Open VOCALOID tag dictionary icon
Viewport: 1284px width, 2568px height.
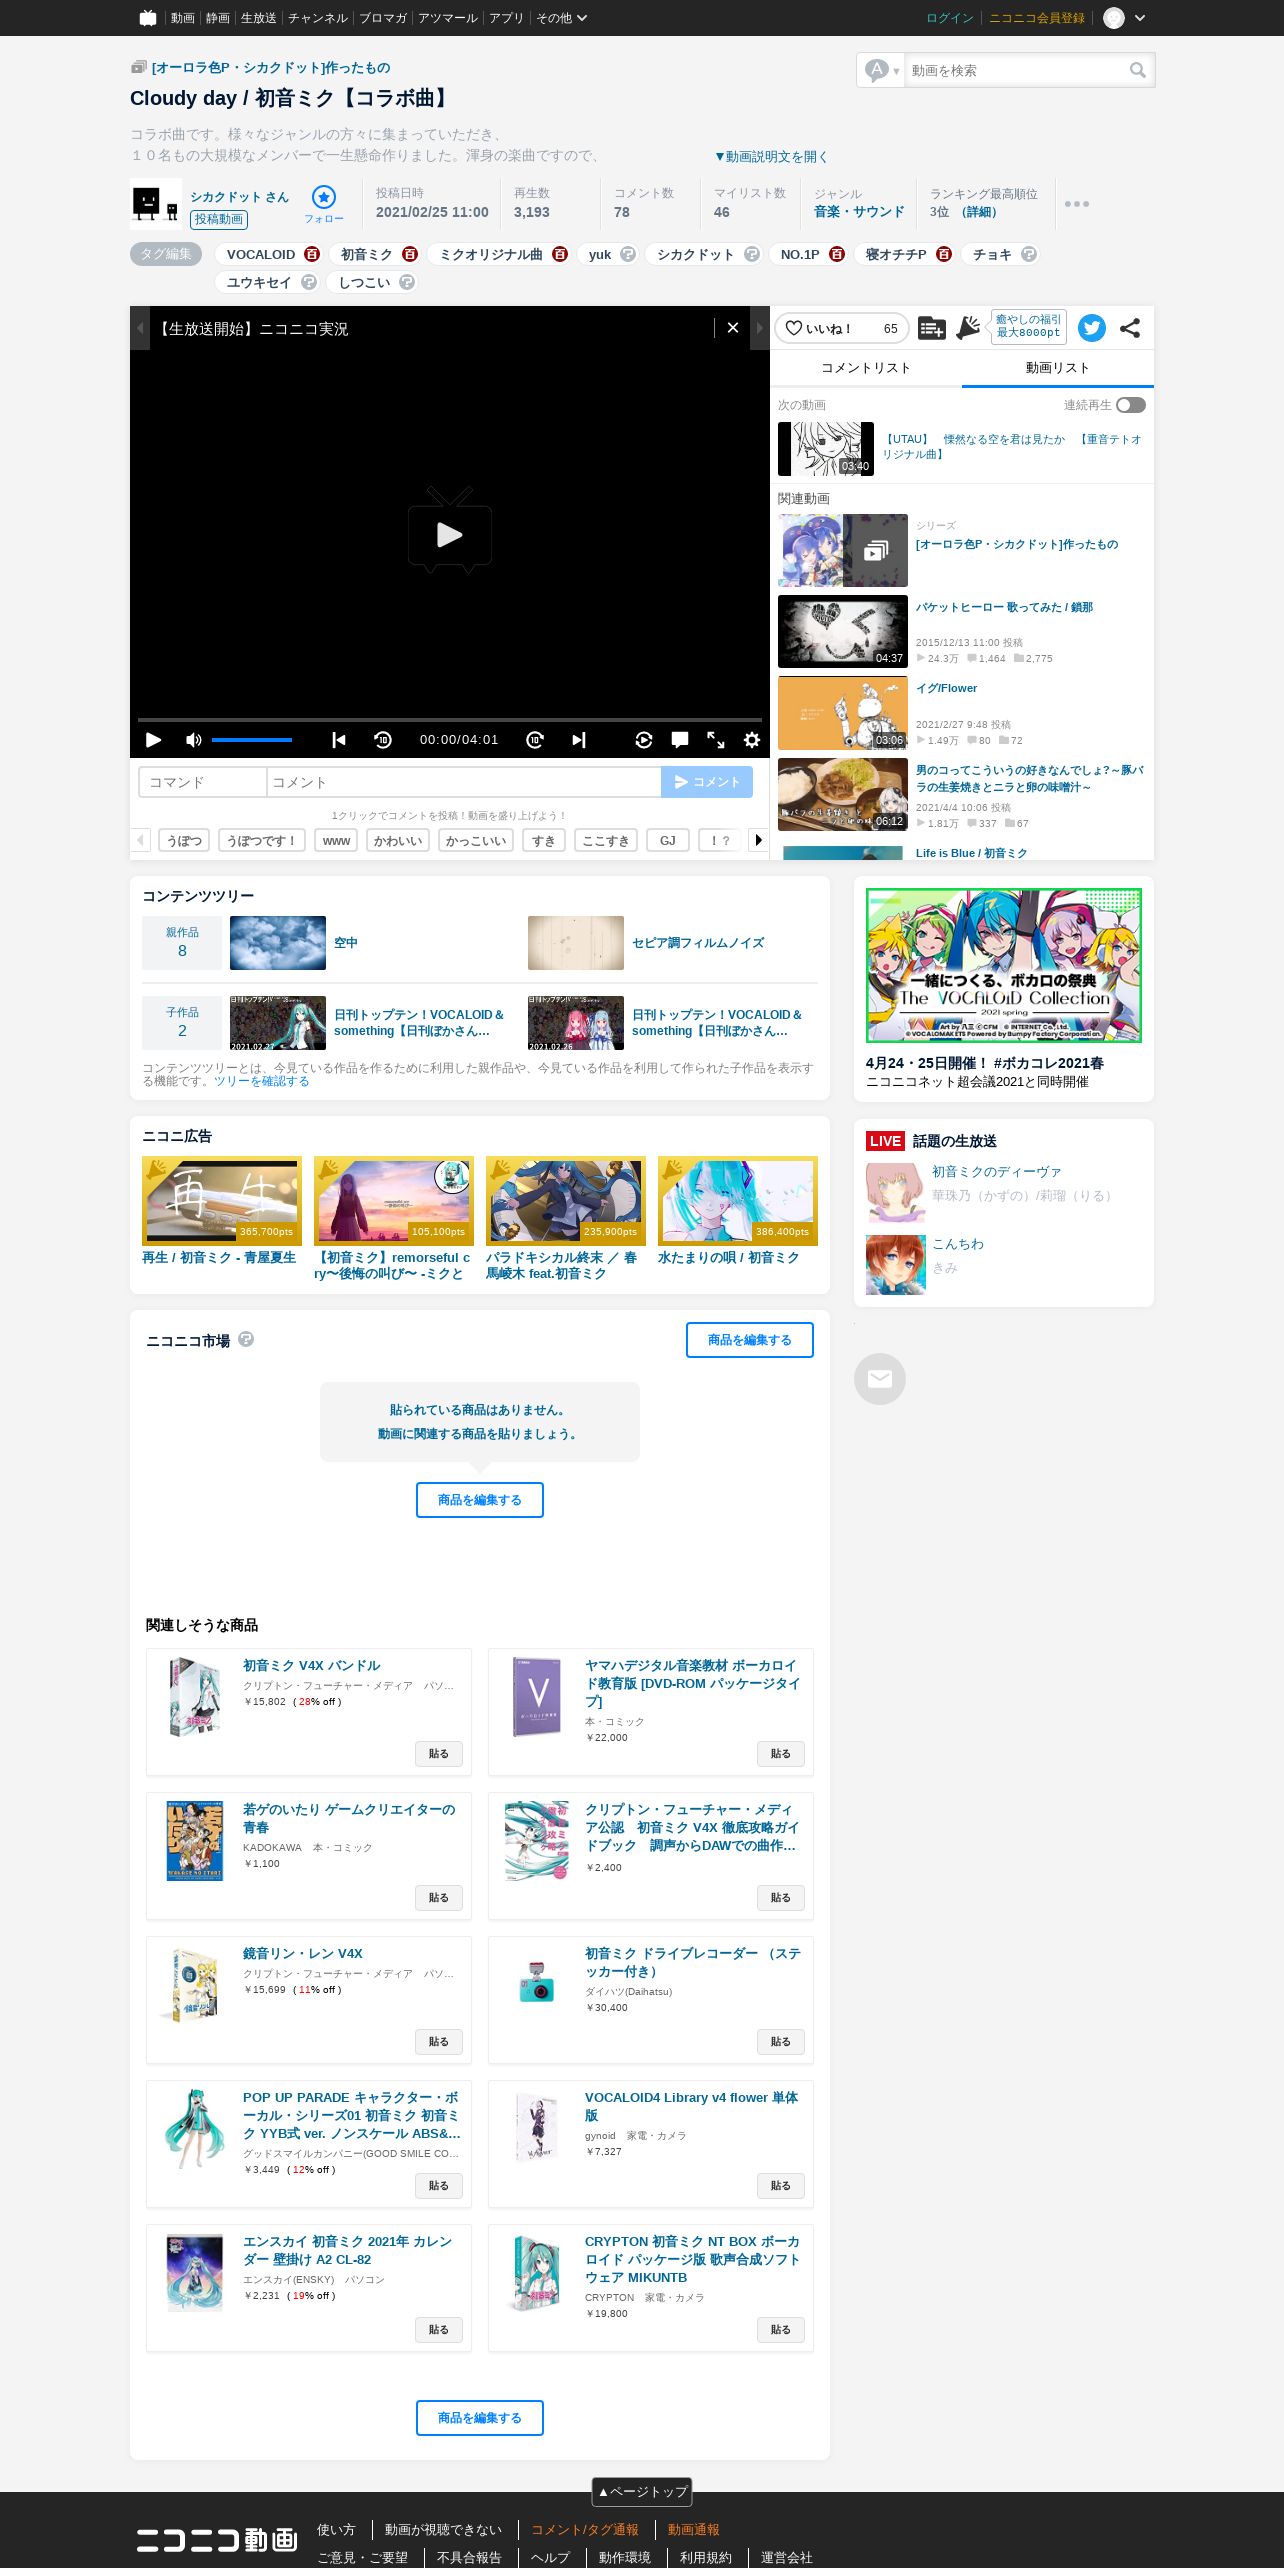coord(312,254)
